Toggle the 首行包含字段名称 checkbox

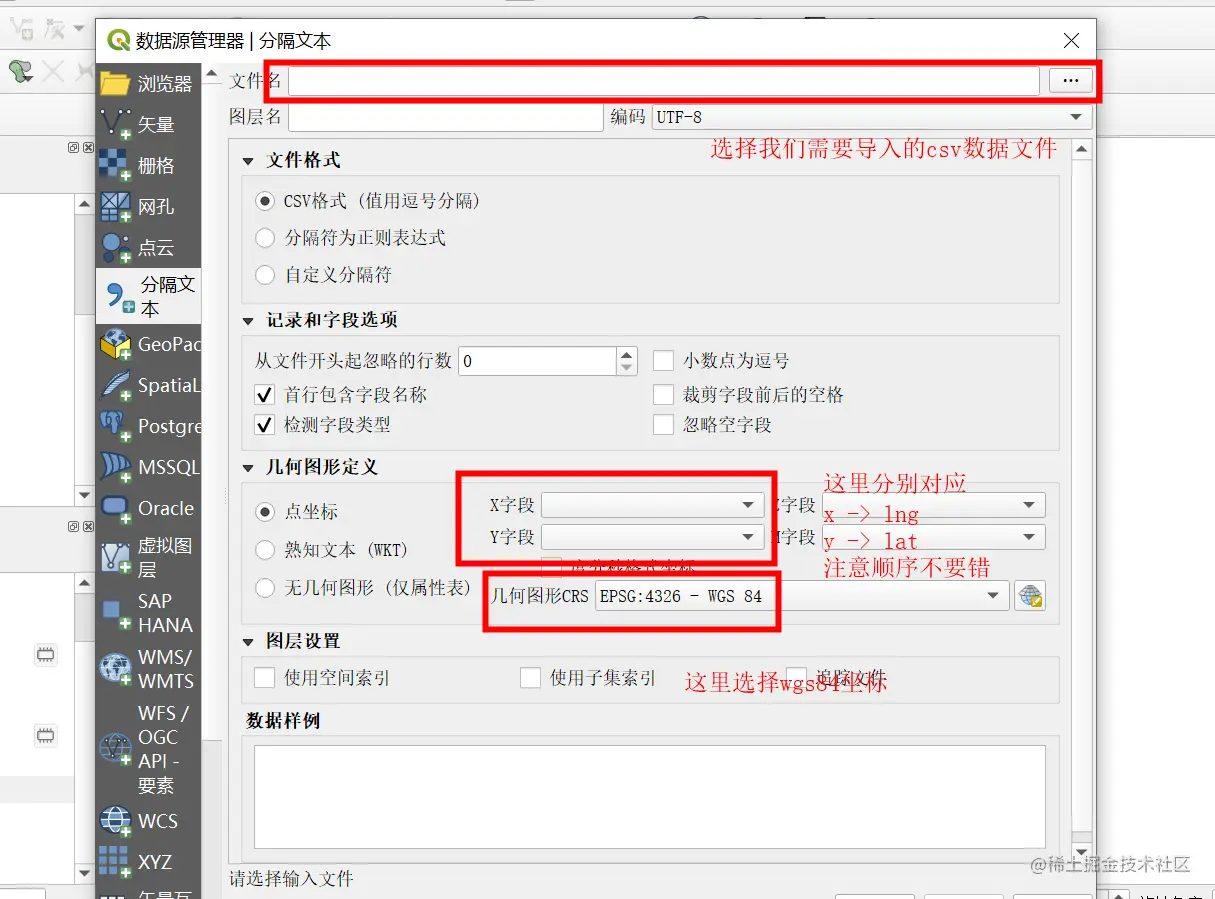pos(265,394)
